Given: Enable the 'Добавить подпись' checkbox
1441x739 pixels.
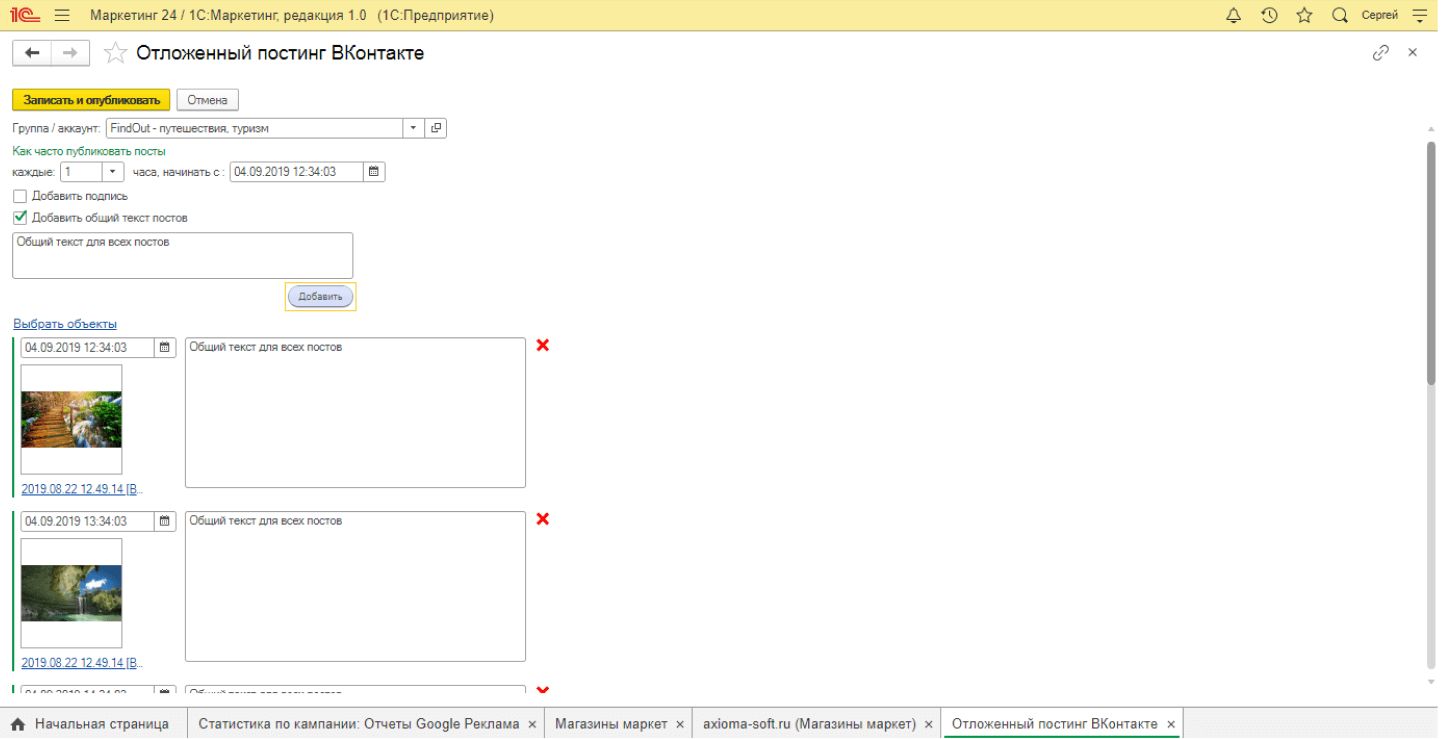Looking at the screenshot, I should 20,196.
